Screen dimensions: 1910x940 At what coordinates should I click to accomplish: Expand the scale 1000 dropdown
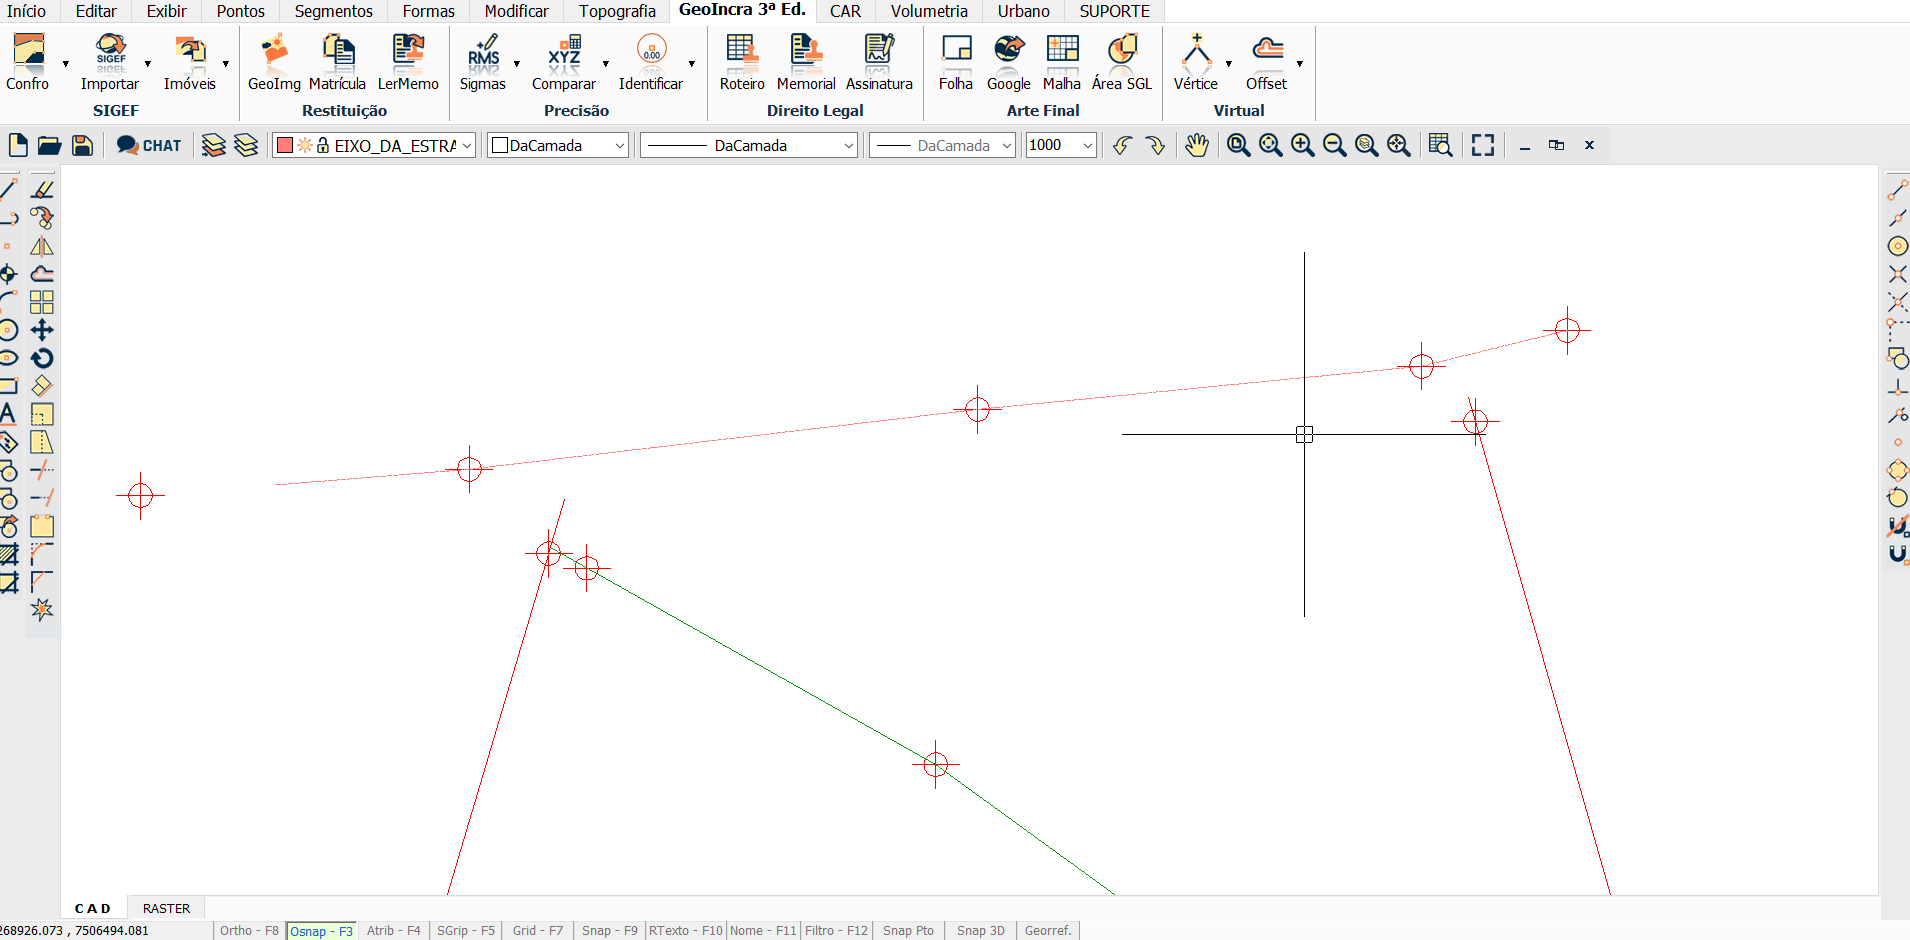click(1087, 146)
